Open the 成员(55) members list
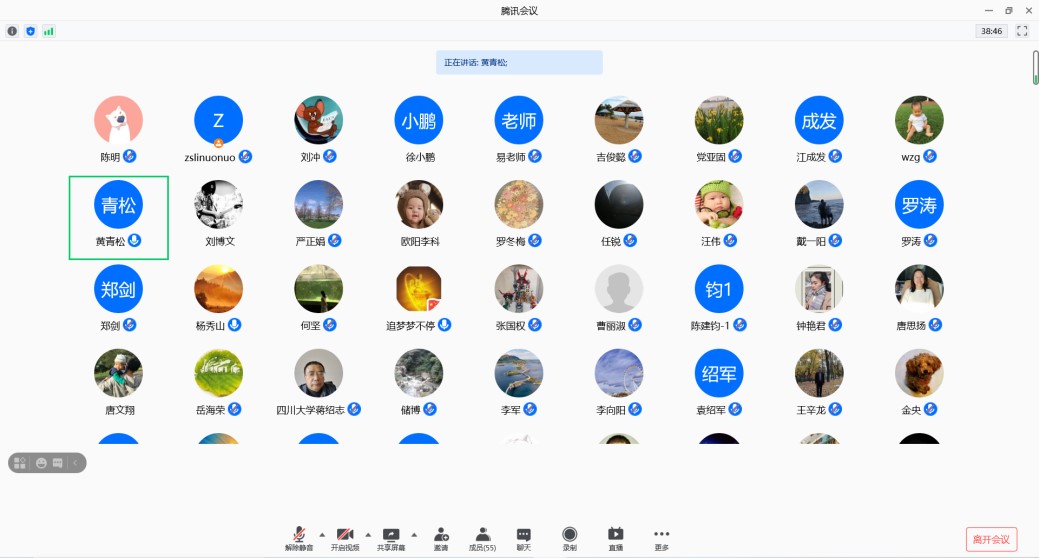 (x=482, y=538)
